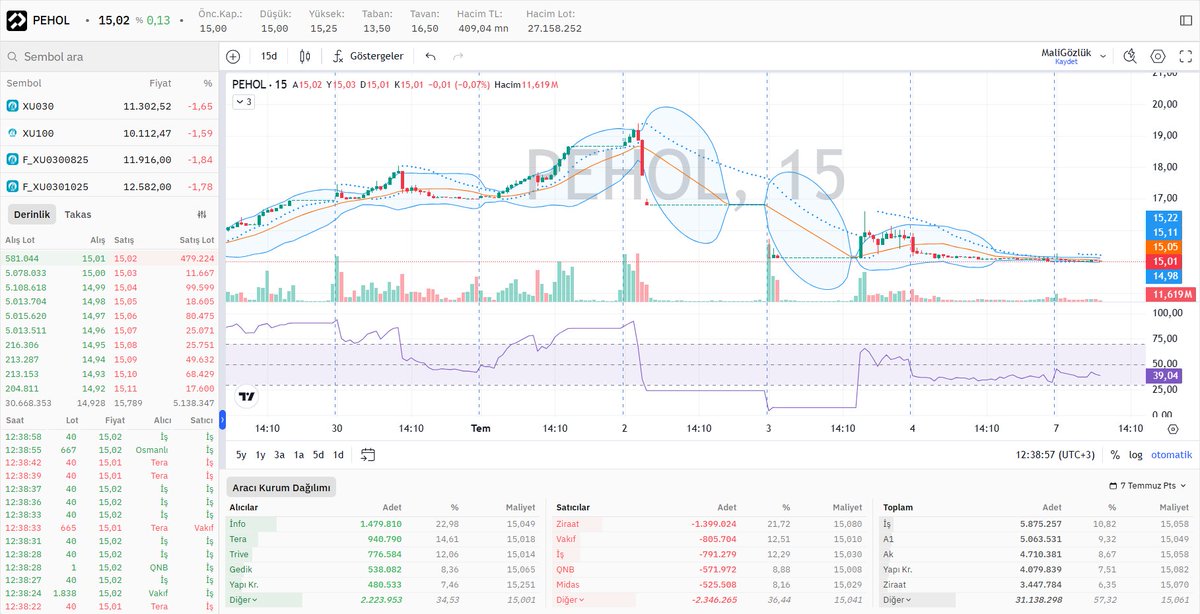Viewport: 1200px width, 614px height.
Task: Sort watchlist by Fiyat column header
Action: coord(161,83)
